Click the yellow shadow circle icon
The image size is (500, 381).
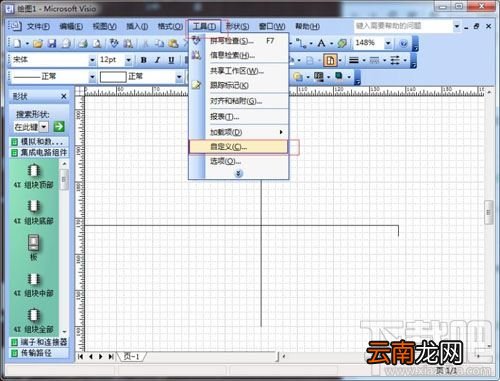(x=298, y=77)
